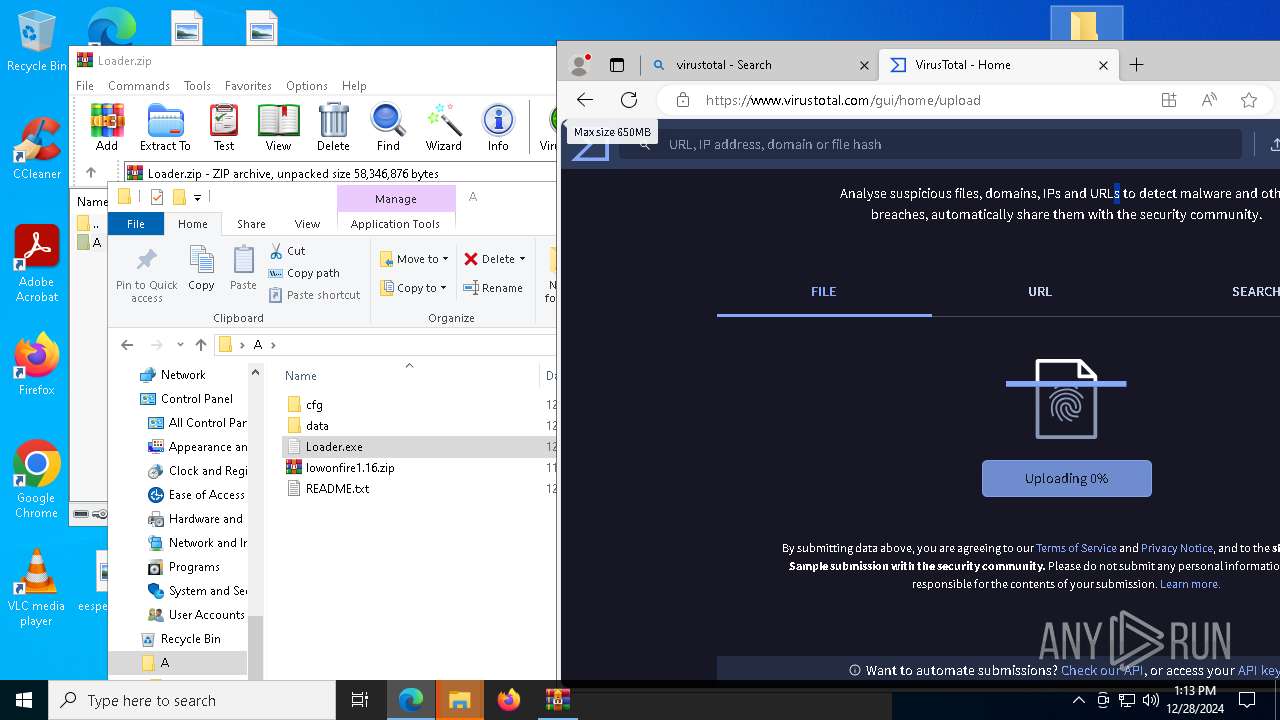This screenshot has width=1280, height=720.
Task: Expand the recent locations dropdown in Explorer
Action: tap(180, 345)
